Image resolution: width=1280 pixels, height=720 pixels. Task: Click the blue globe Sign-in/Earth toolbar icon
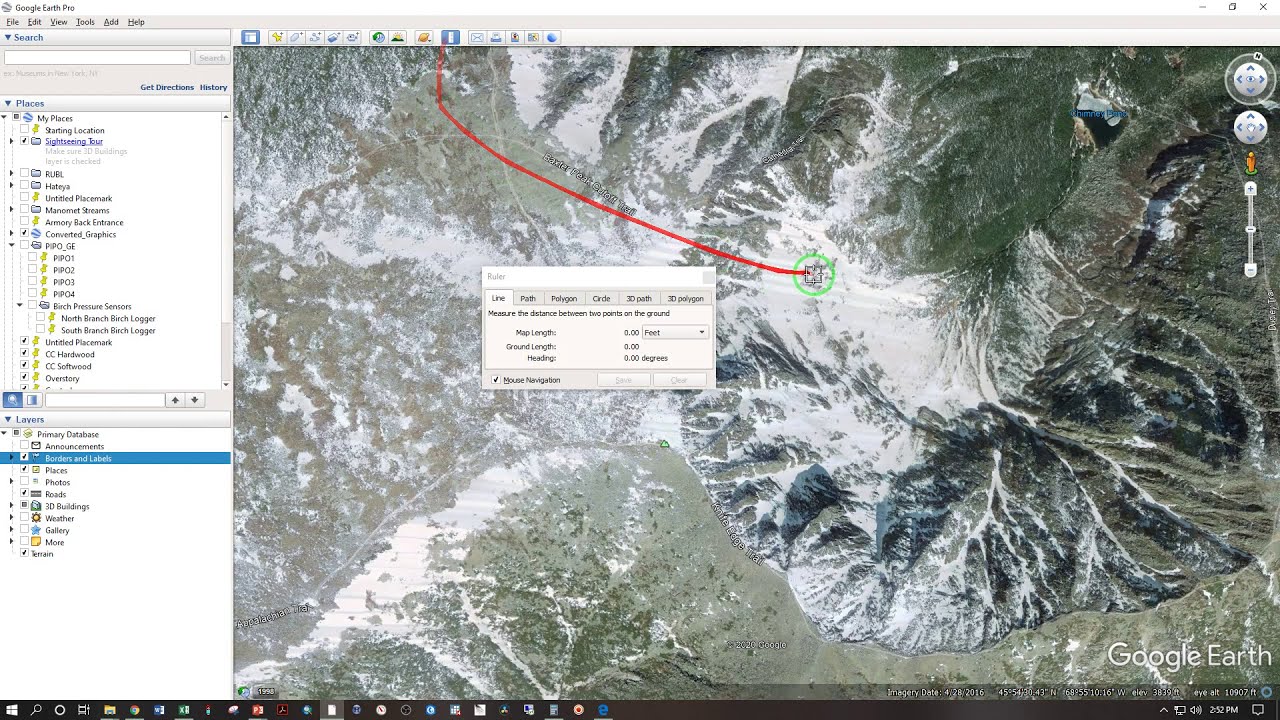pyautogui.click(x=552, y=37)
